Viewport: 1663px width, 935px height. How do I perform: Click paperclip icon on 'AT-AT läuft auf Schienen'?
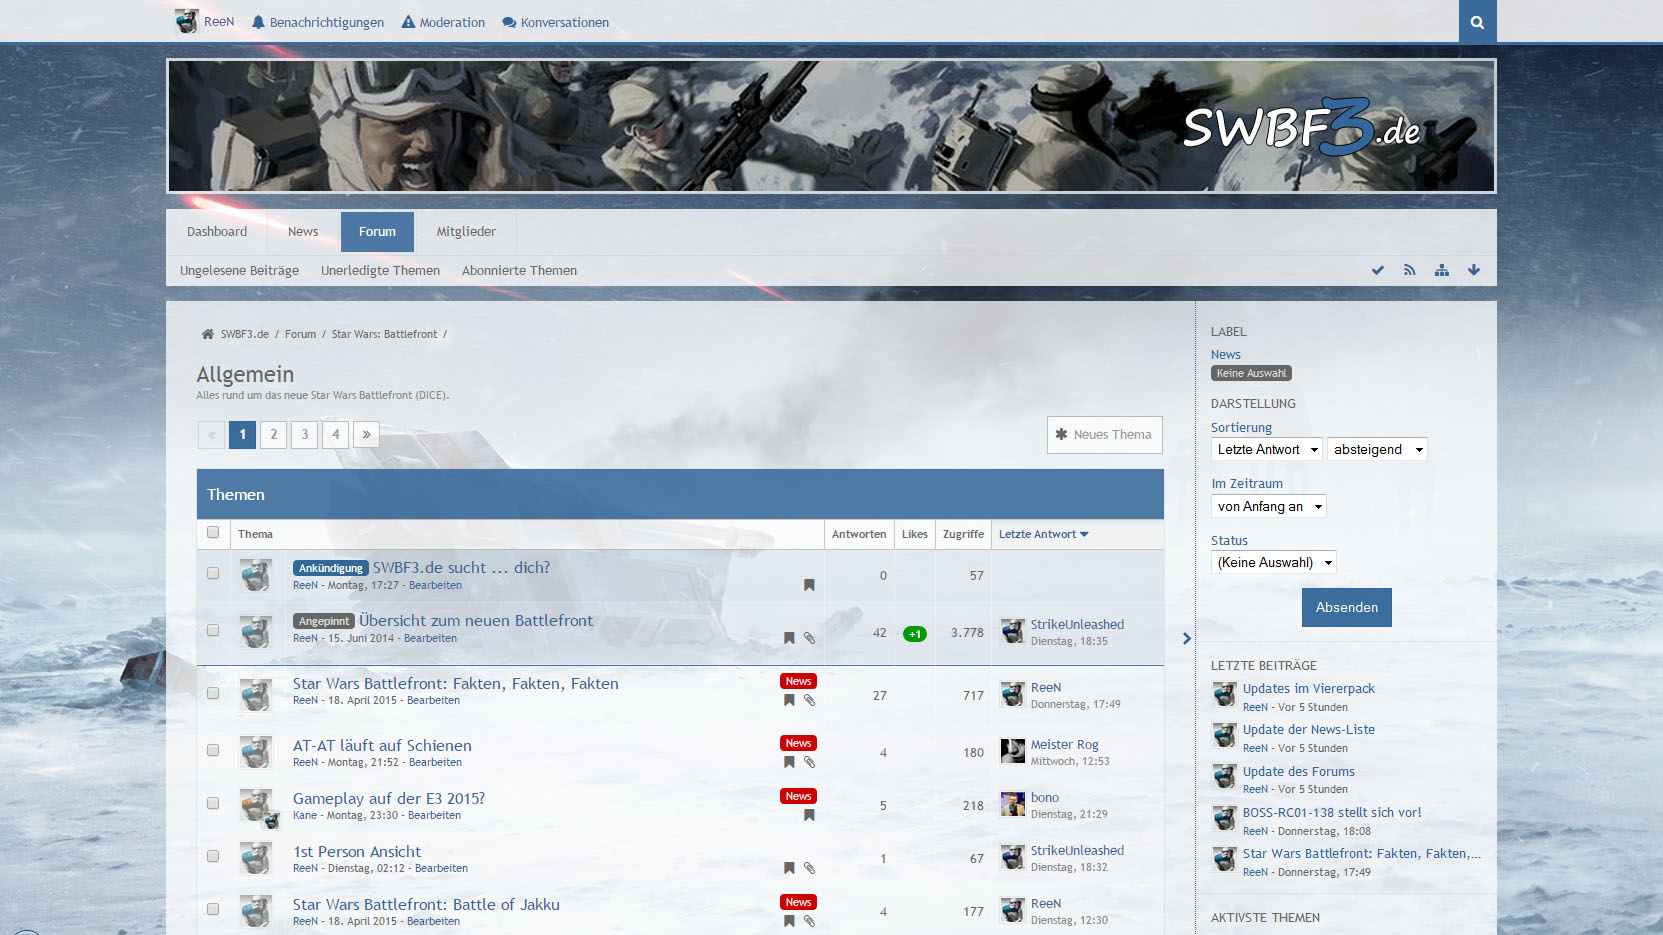809,762
